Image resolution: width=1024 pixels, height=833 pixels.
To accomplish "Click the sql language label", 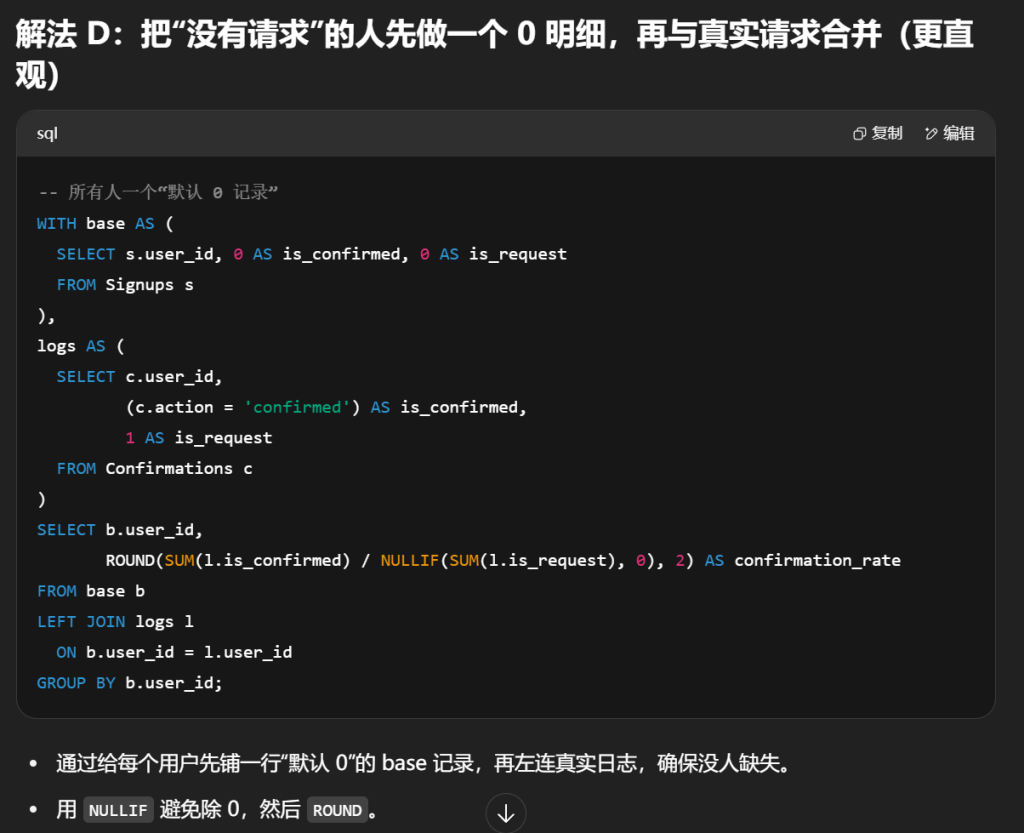I will (47, 134).
